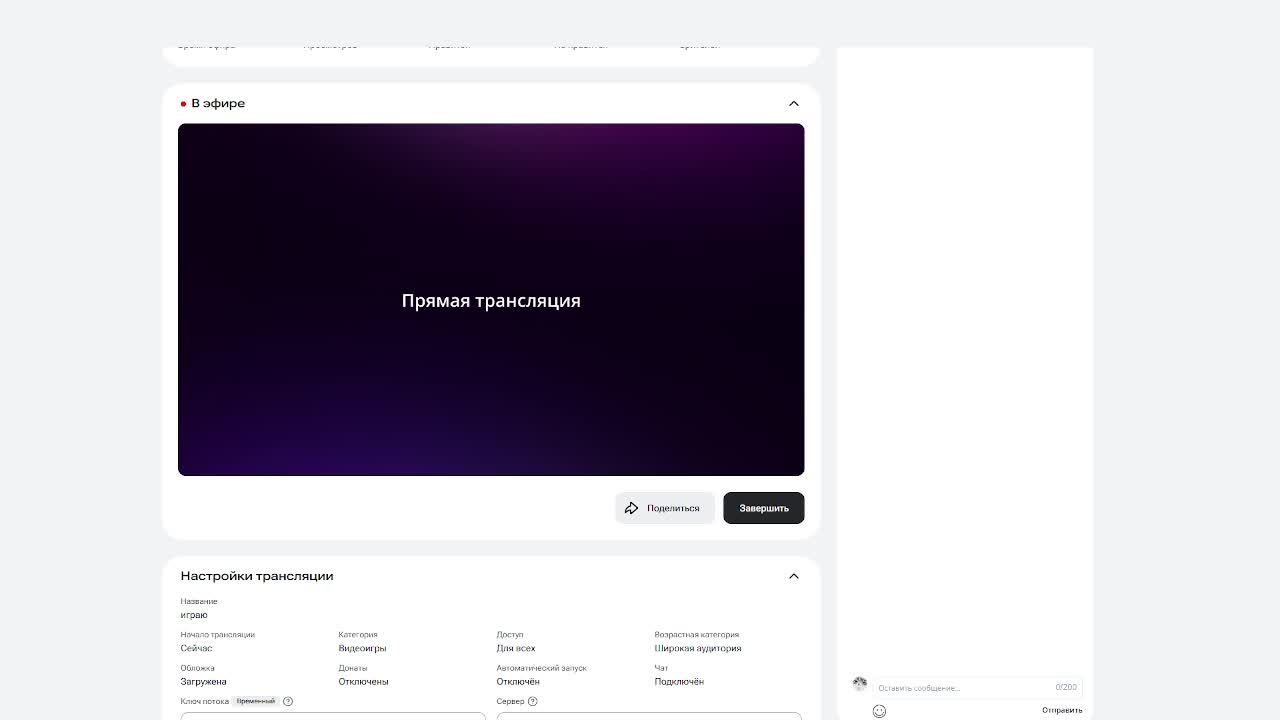Click the broadcast title 'играю'
1280x720 pixels.
coord(194,615)
